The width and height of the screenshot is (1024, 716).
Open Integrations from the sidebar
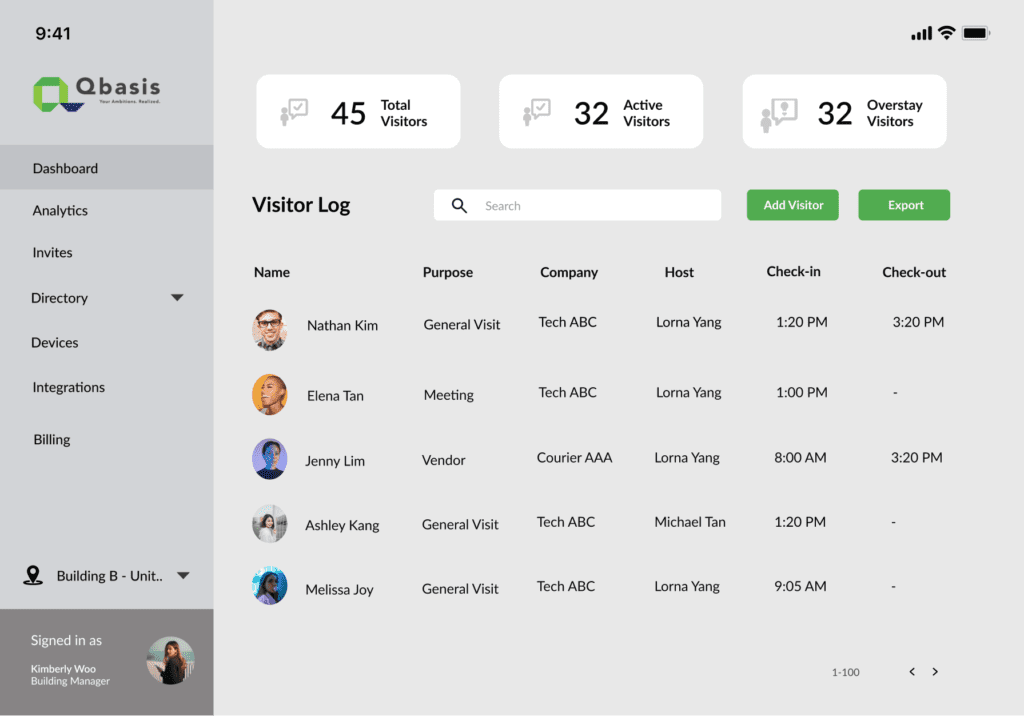click(68, 388)
